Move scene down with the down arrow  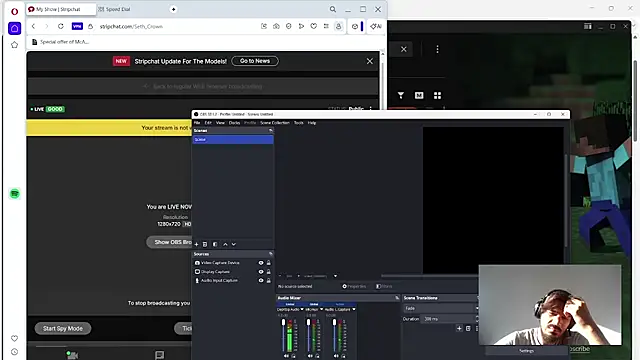point(234,244)
